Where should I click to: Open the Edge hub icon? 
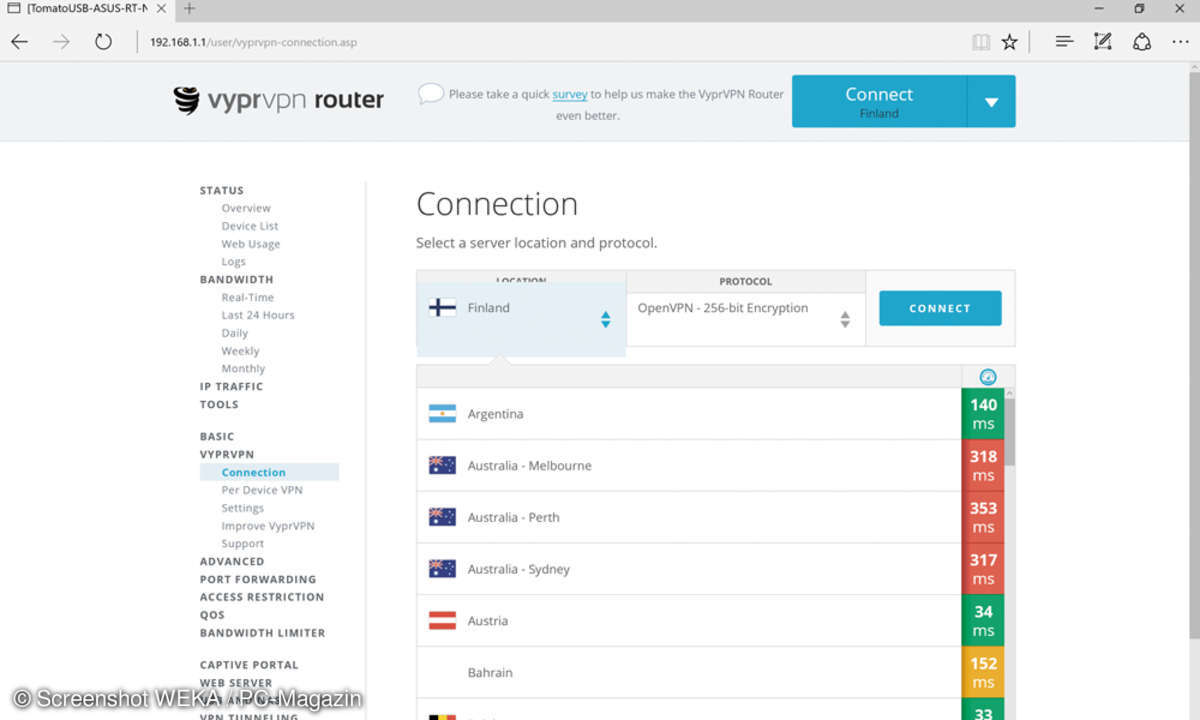point(1064,42)
